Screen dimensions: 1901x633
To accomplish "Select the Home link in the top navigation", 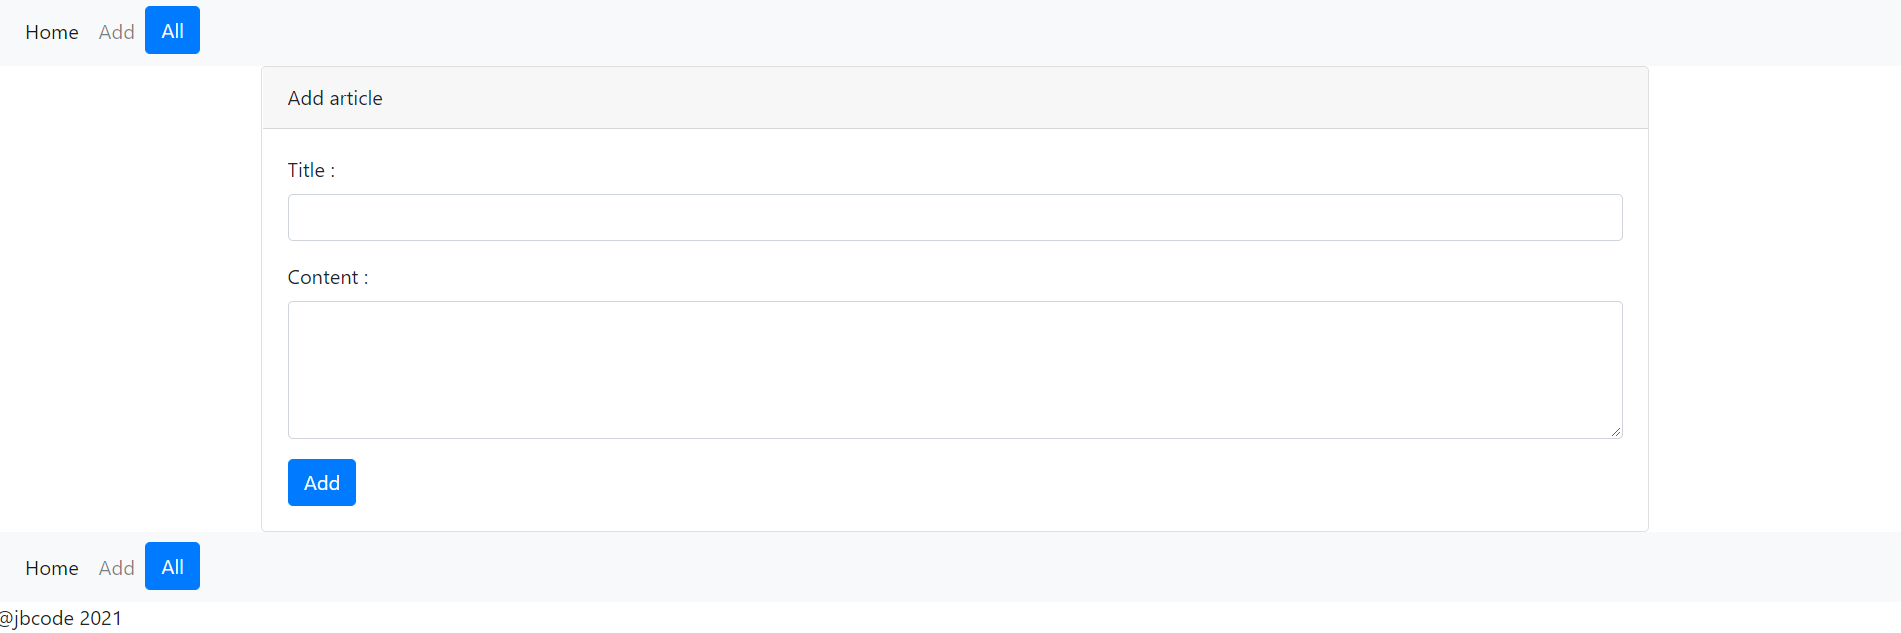I will click(x=51, y=32).
